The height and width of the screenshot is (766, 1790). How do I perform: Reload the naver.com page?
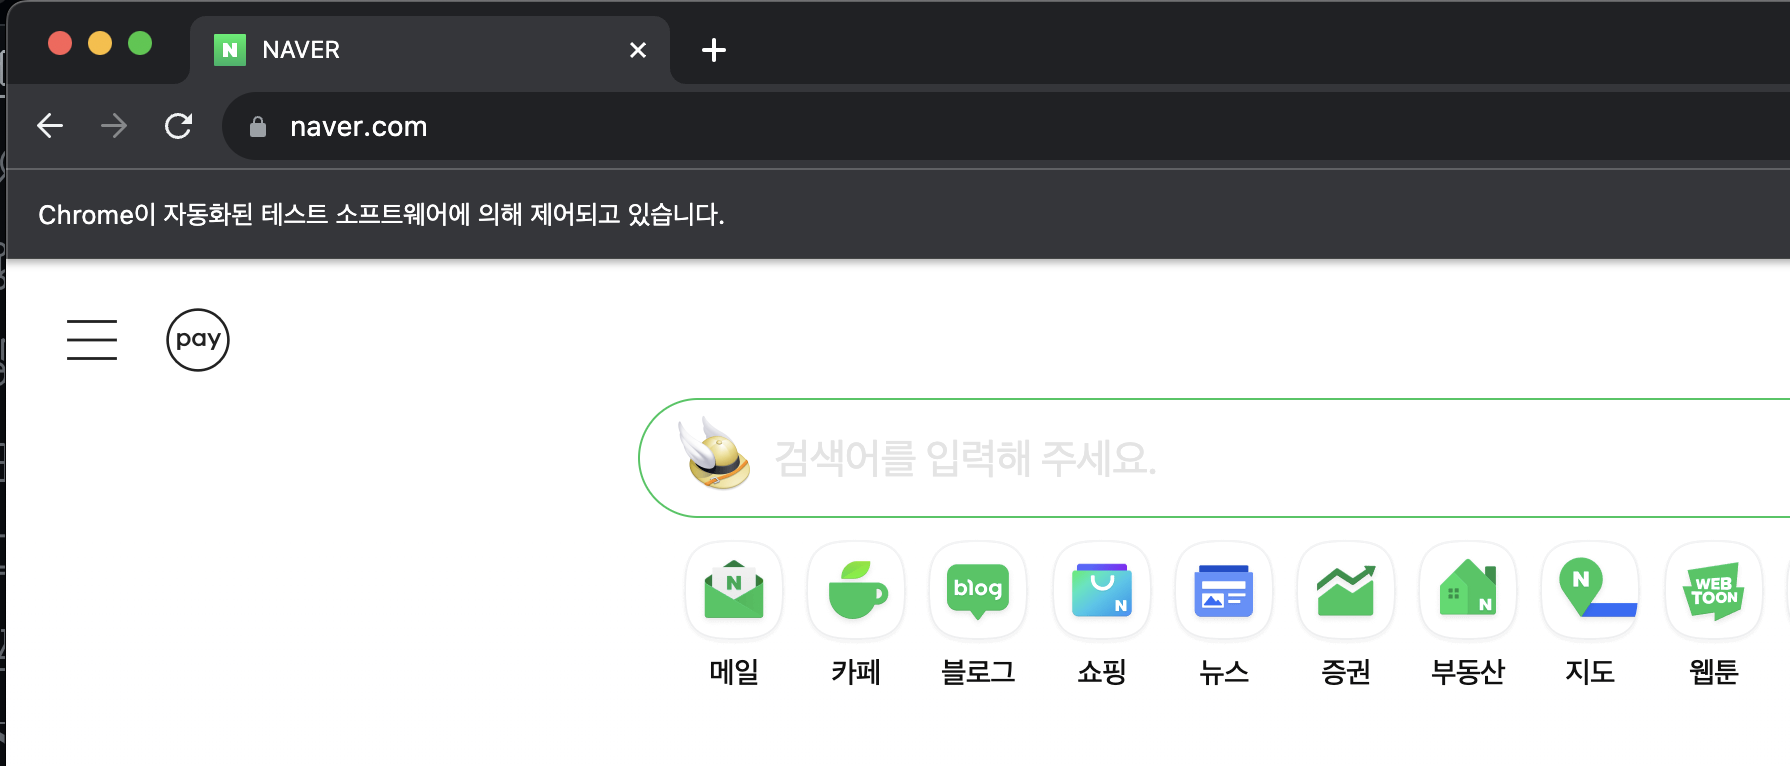(x=178, y=126)
